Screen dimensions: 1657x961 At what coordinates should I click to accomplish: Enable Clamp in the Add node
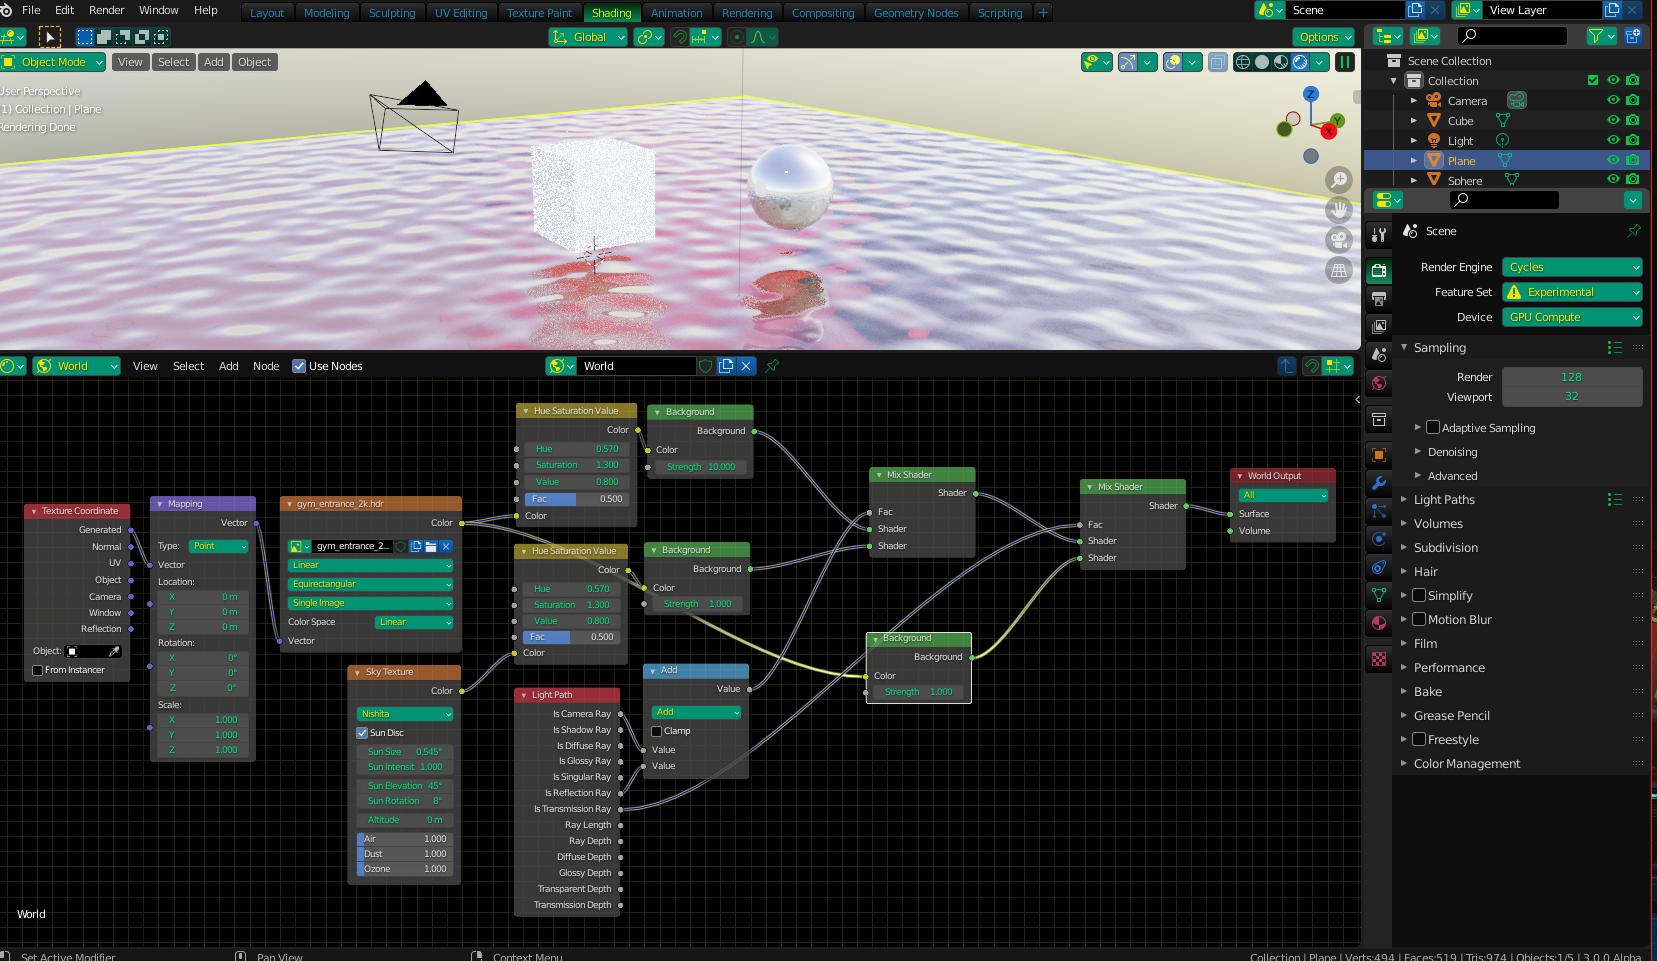click(x=657, y=731)
